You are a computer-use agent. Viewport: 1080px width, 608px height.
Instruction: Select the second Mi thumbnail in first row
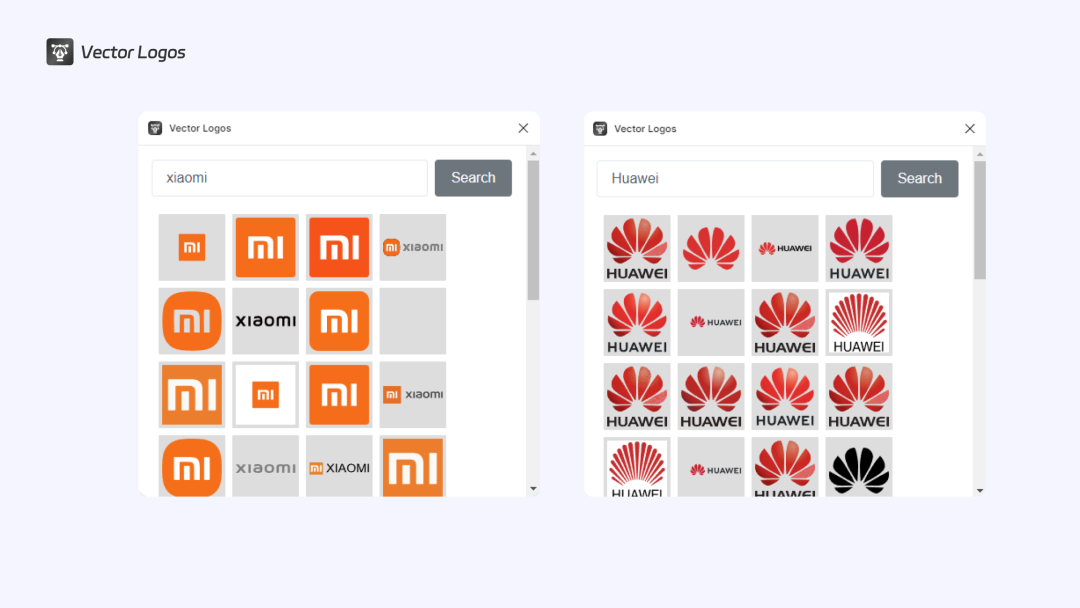(265, 247)
